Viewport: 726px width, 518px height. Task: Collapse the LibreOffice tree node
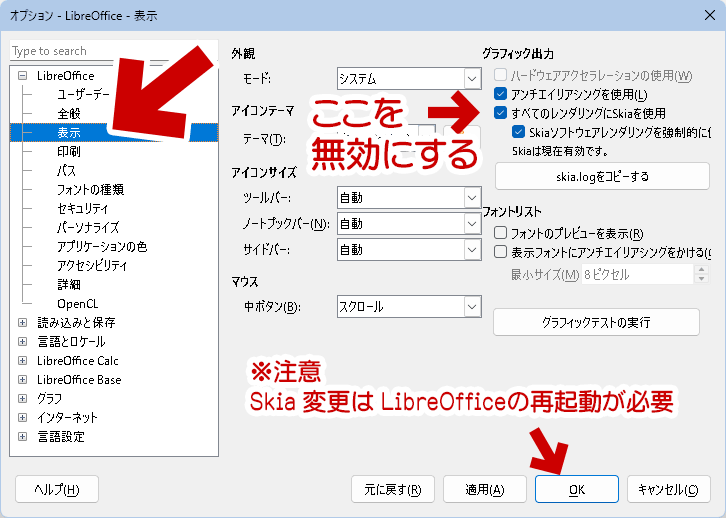click(22, 75)
